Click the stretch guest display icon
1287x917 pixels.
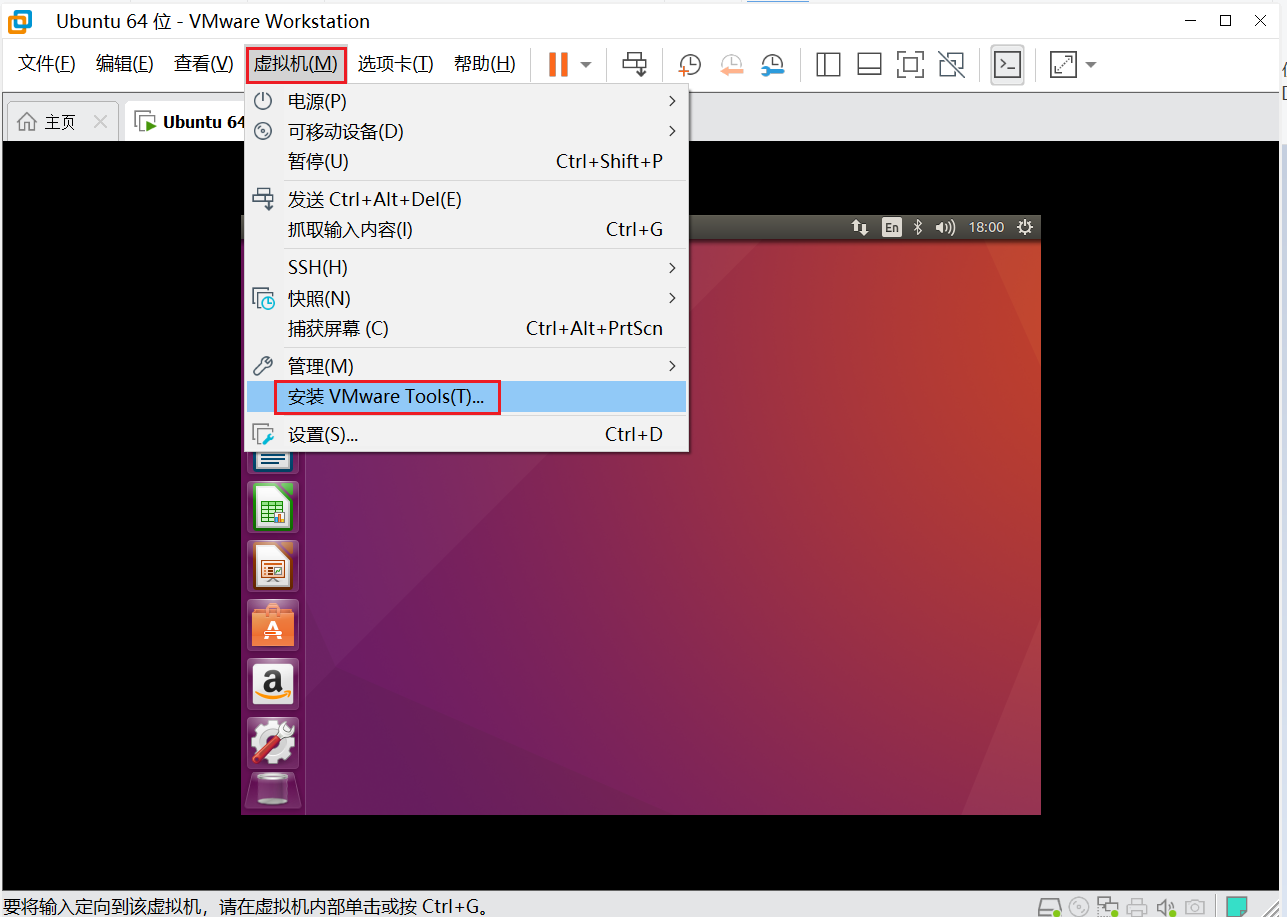click(1062, 65)
